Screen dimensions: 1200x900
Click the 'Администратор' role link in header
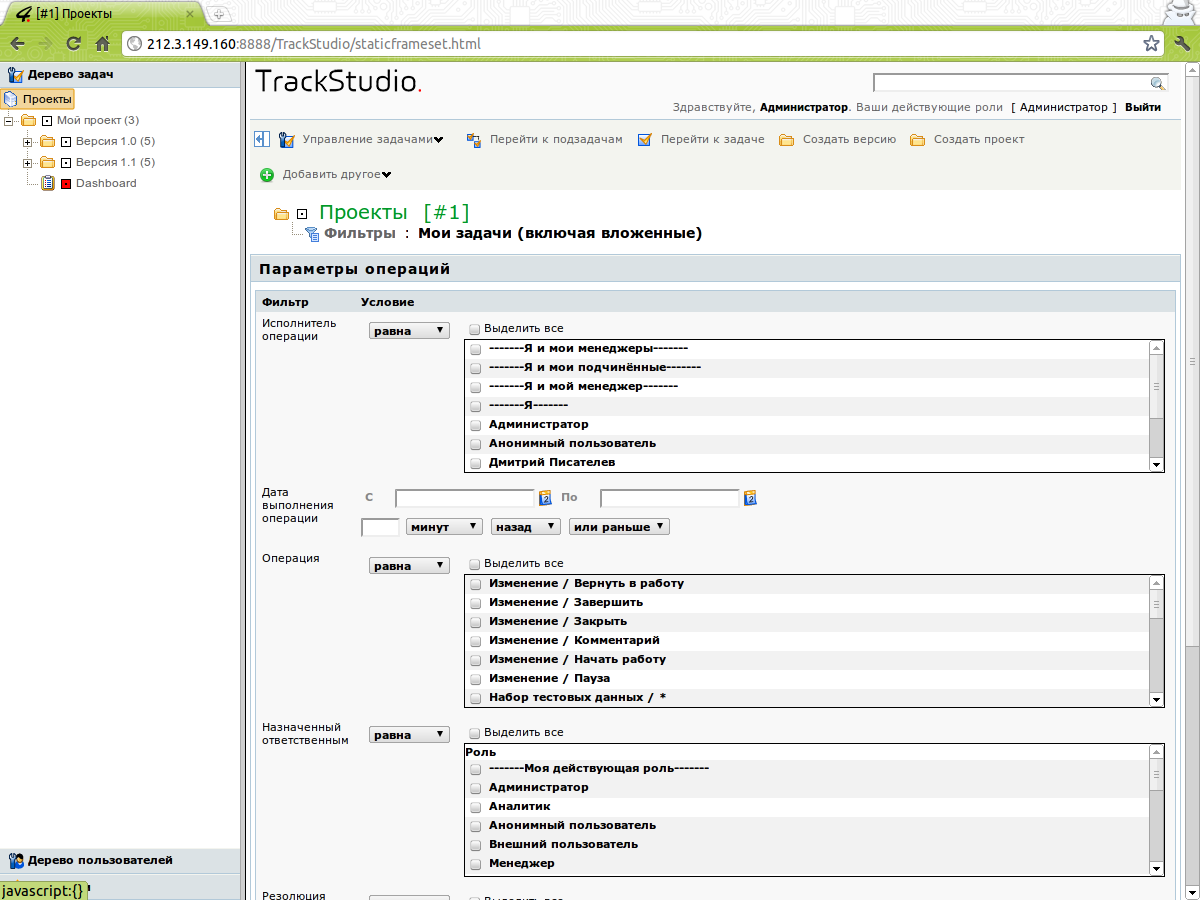(1064, 107)
